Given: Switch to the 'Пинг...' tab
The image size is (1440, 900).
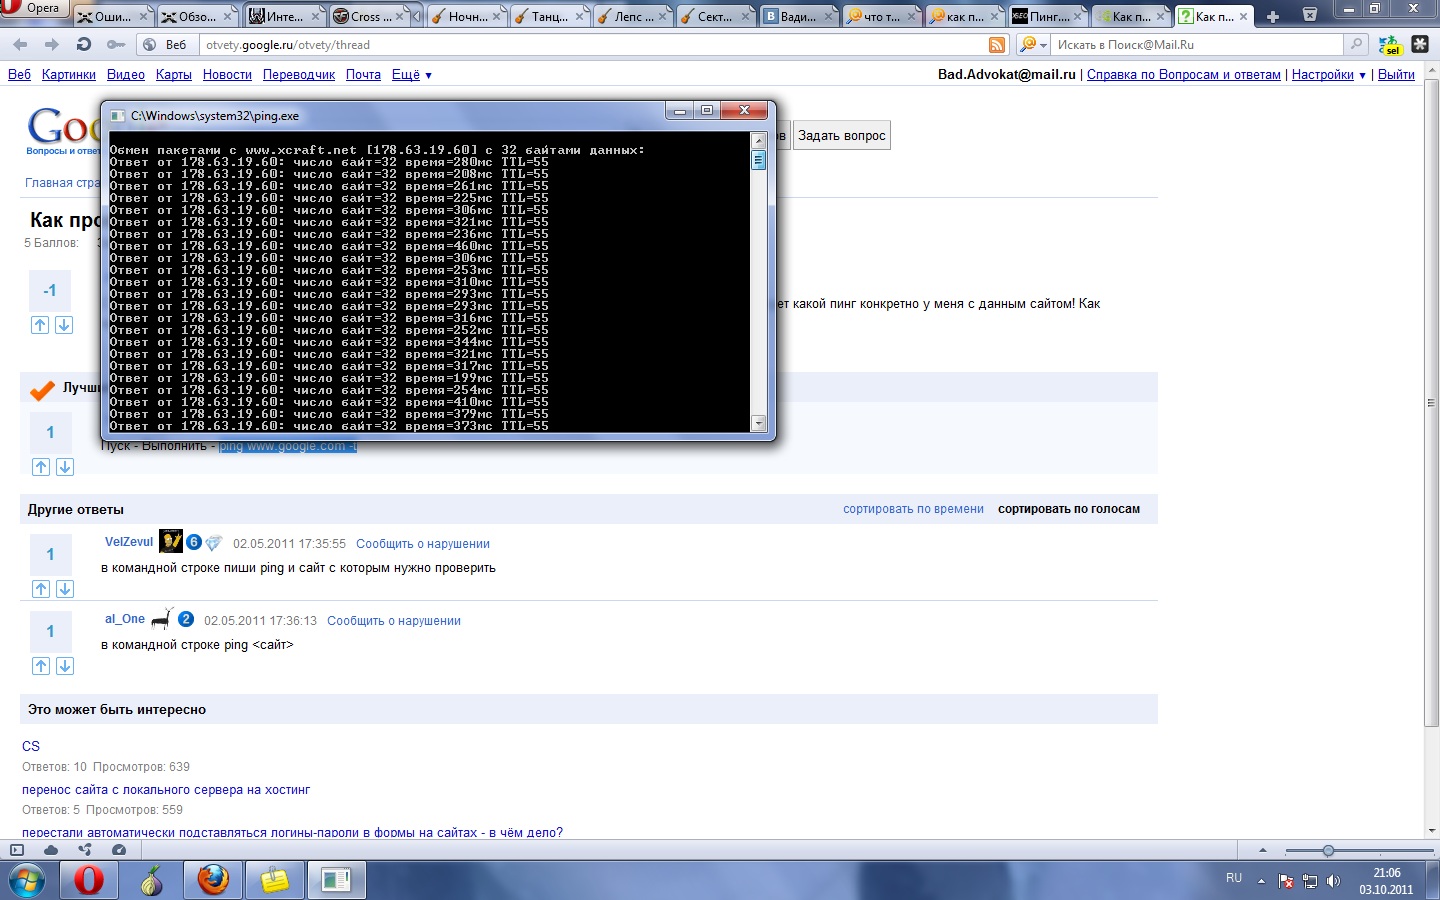Looking at the screenshot, I should pyautogui.click(x=1048, y=16).
